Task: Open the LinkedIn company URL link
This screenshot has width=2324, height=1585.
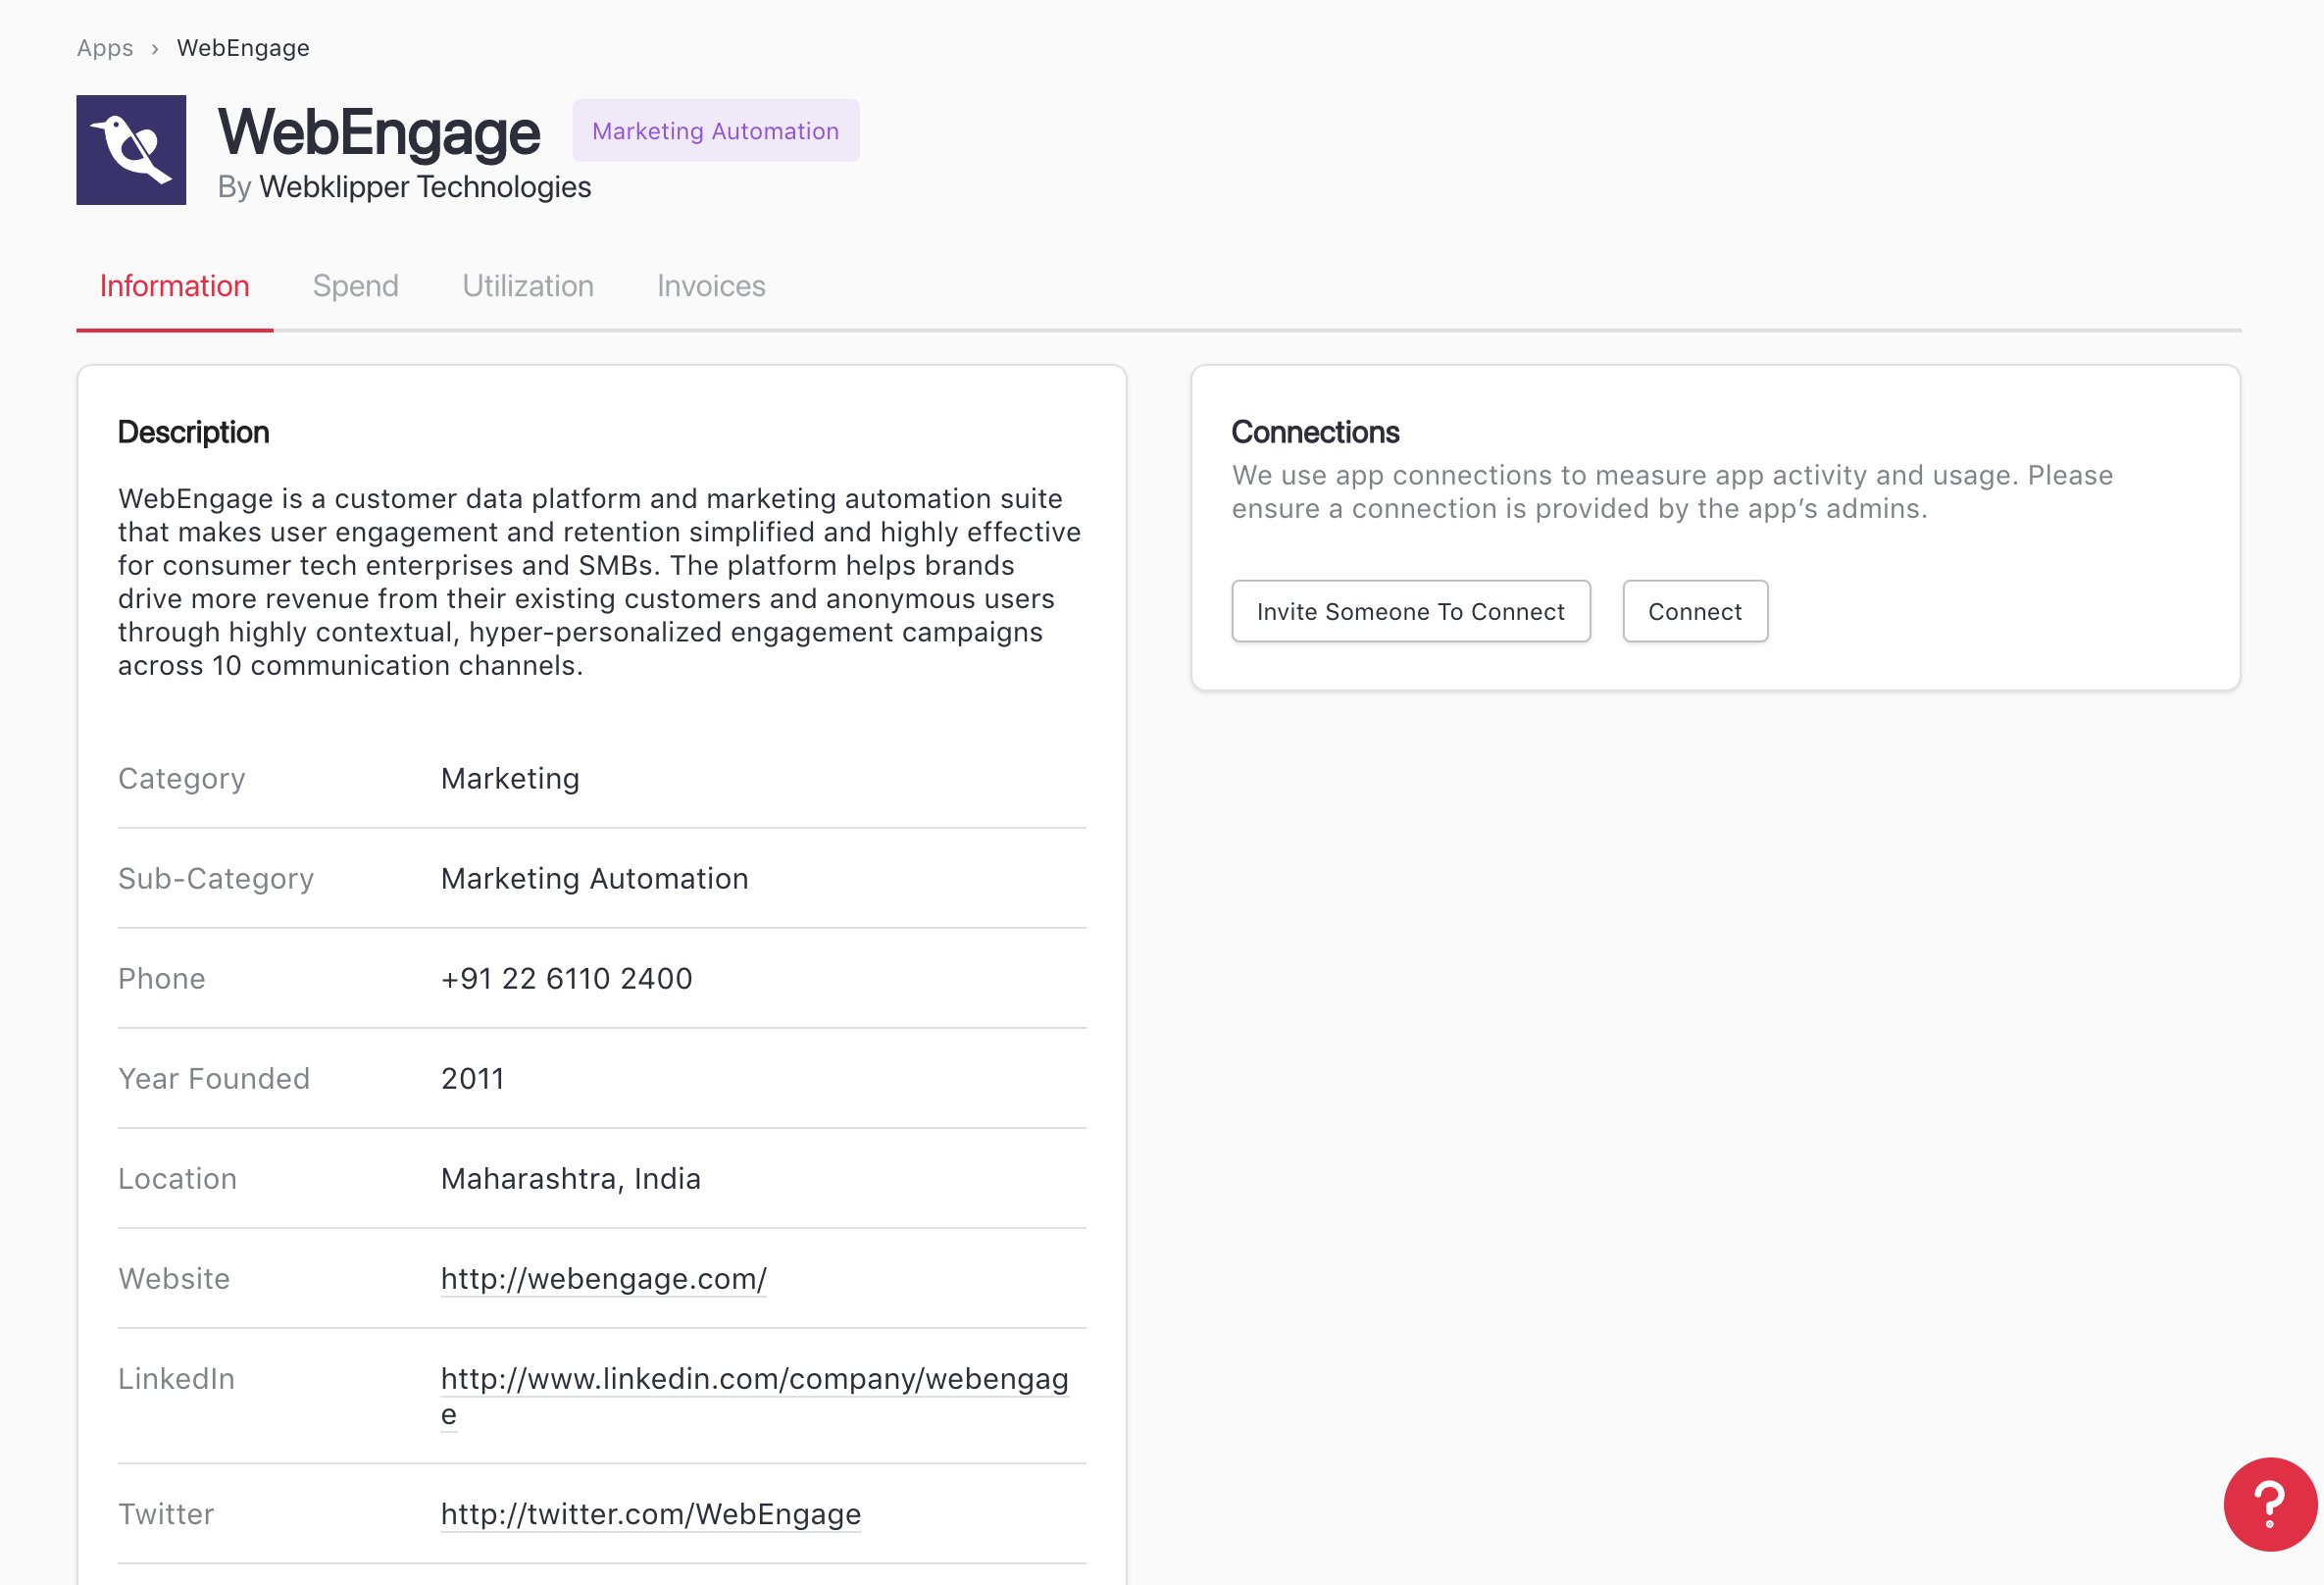Action: [x=754, y=1379]
